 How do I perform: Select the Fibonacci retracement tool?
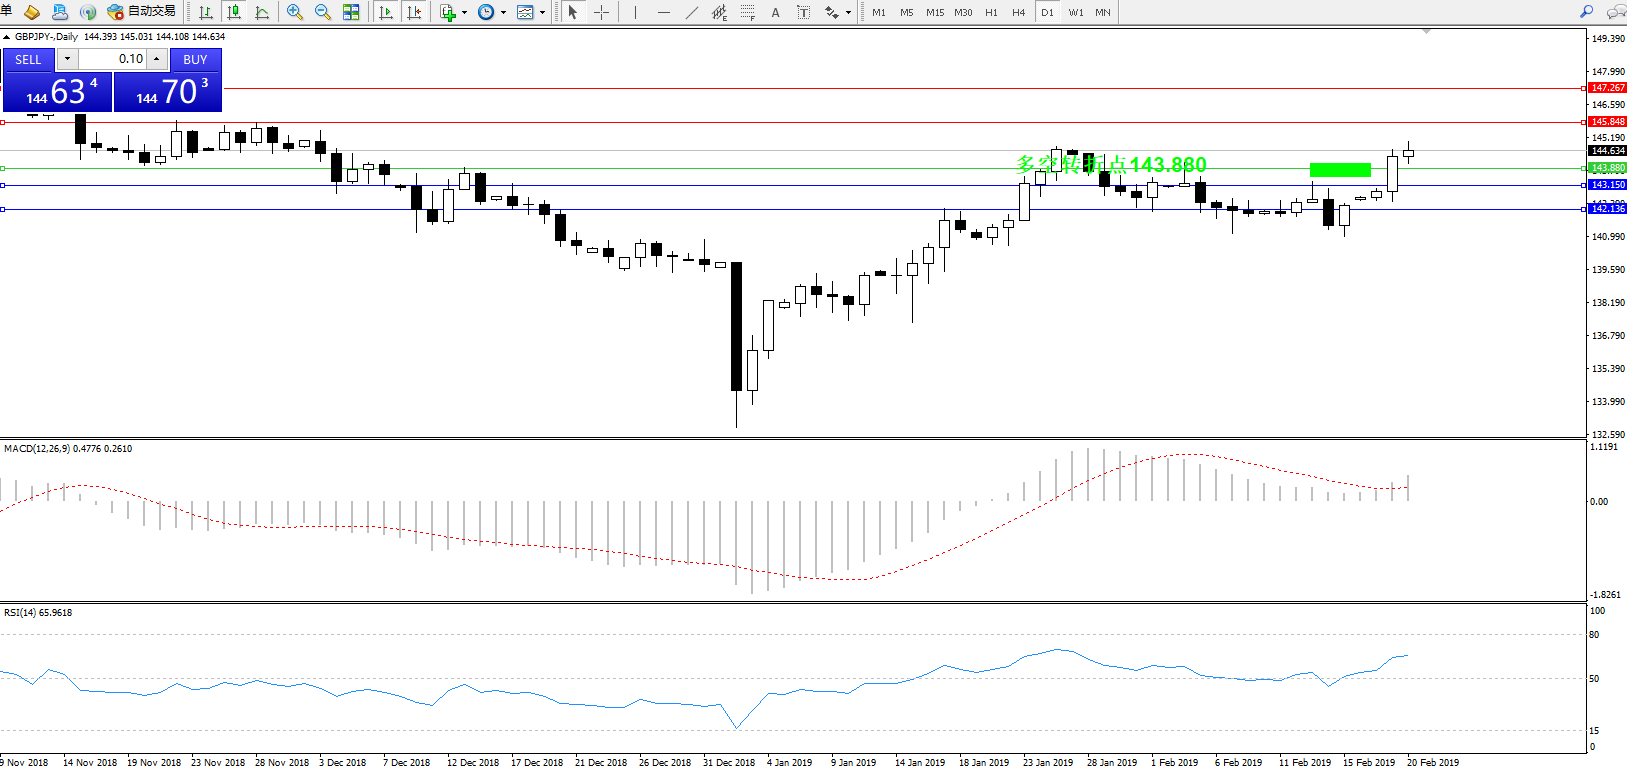tap(747, 12)
